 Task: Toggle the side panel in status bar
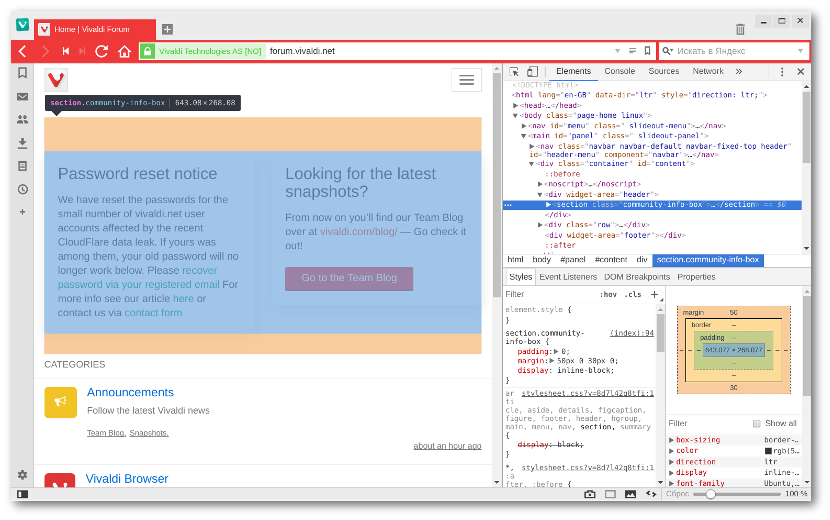22,494
